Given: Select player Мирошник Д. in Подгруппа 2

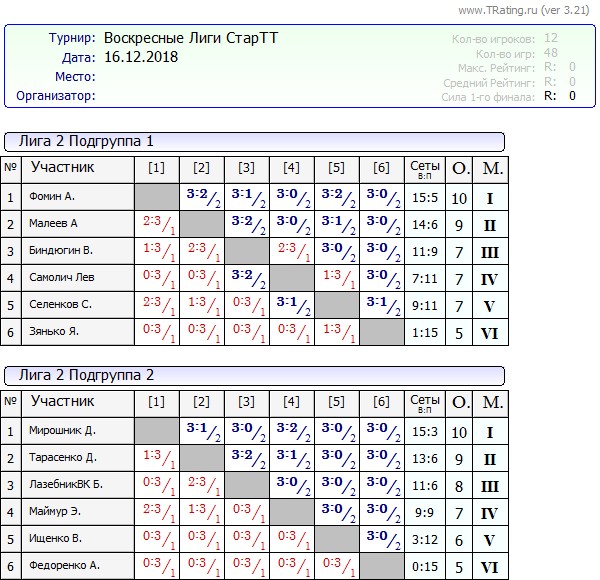Looking at the screenshot, I should pos(63,431).
